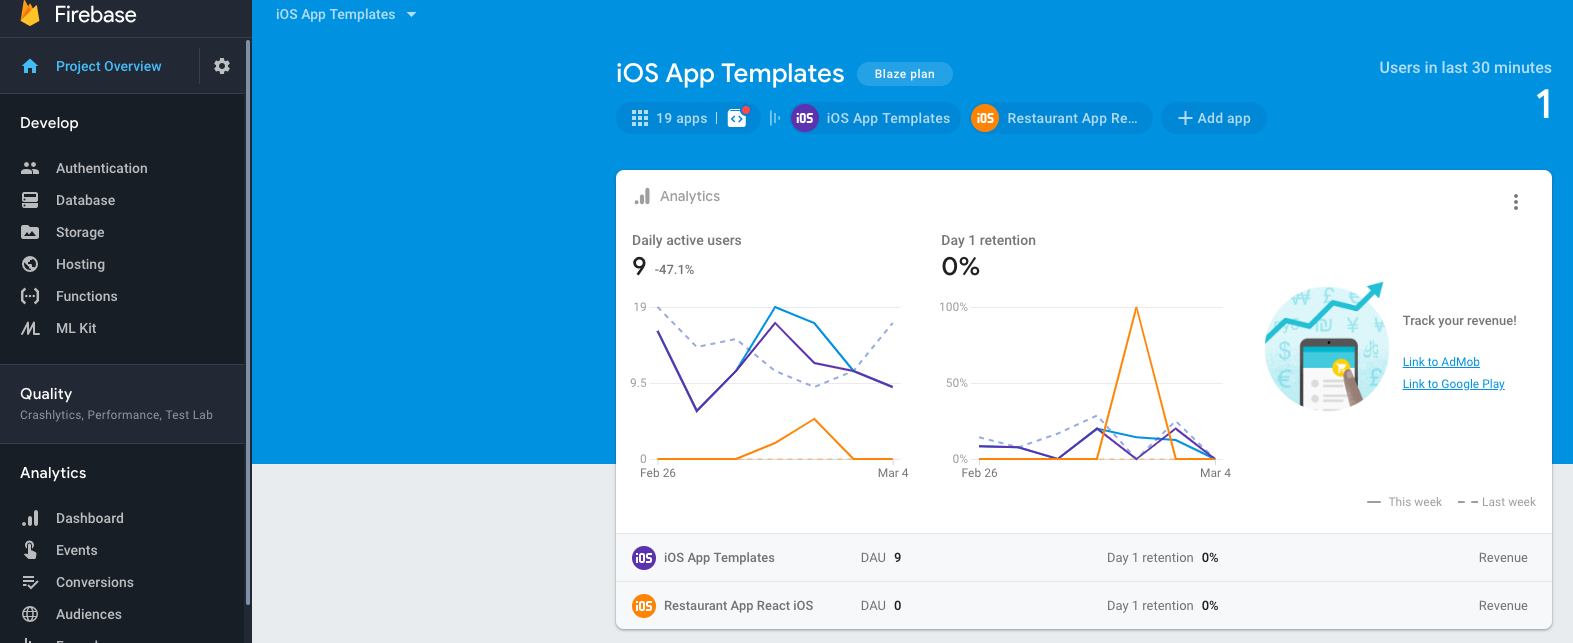Open Authentication from the sidebar
The height and width of the screenshot is (643, 1573).
tap(101, 168)
